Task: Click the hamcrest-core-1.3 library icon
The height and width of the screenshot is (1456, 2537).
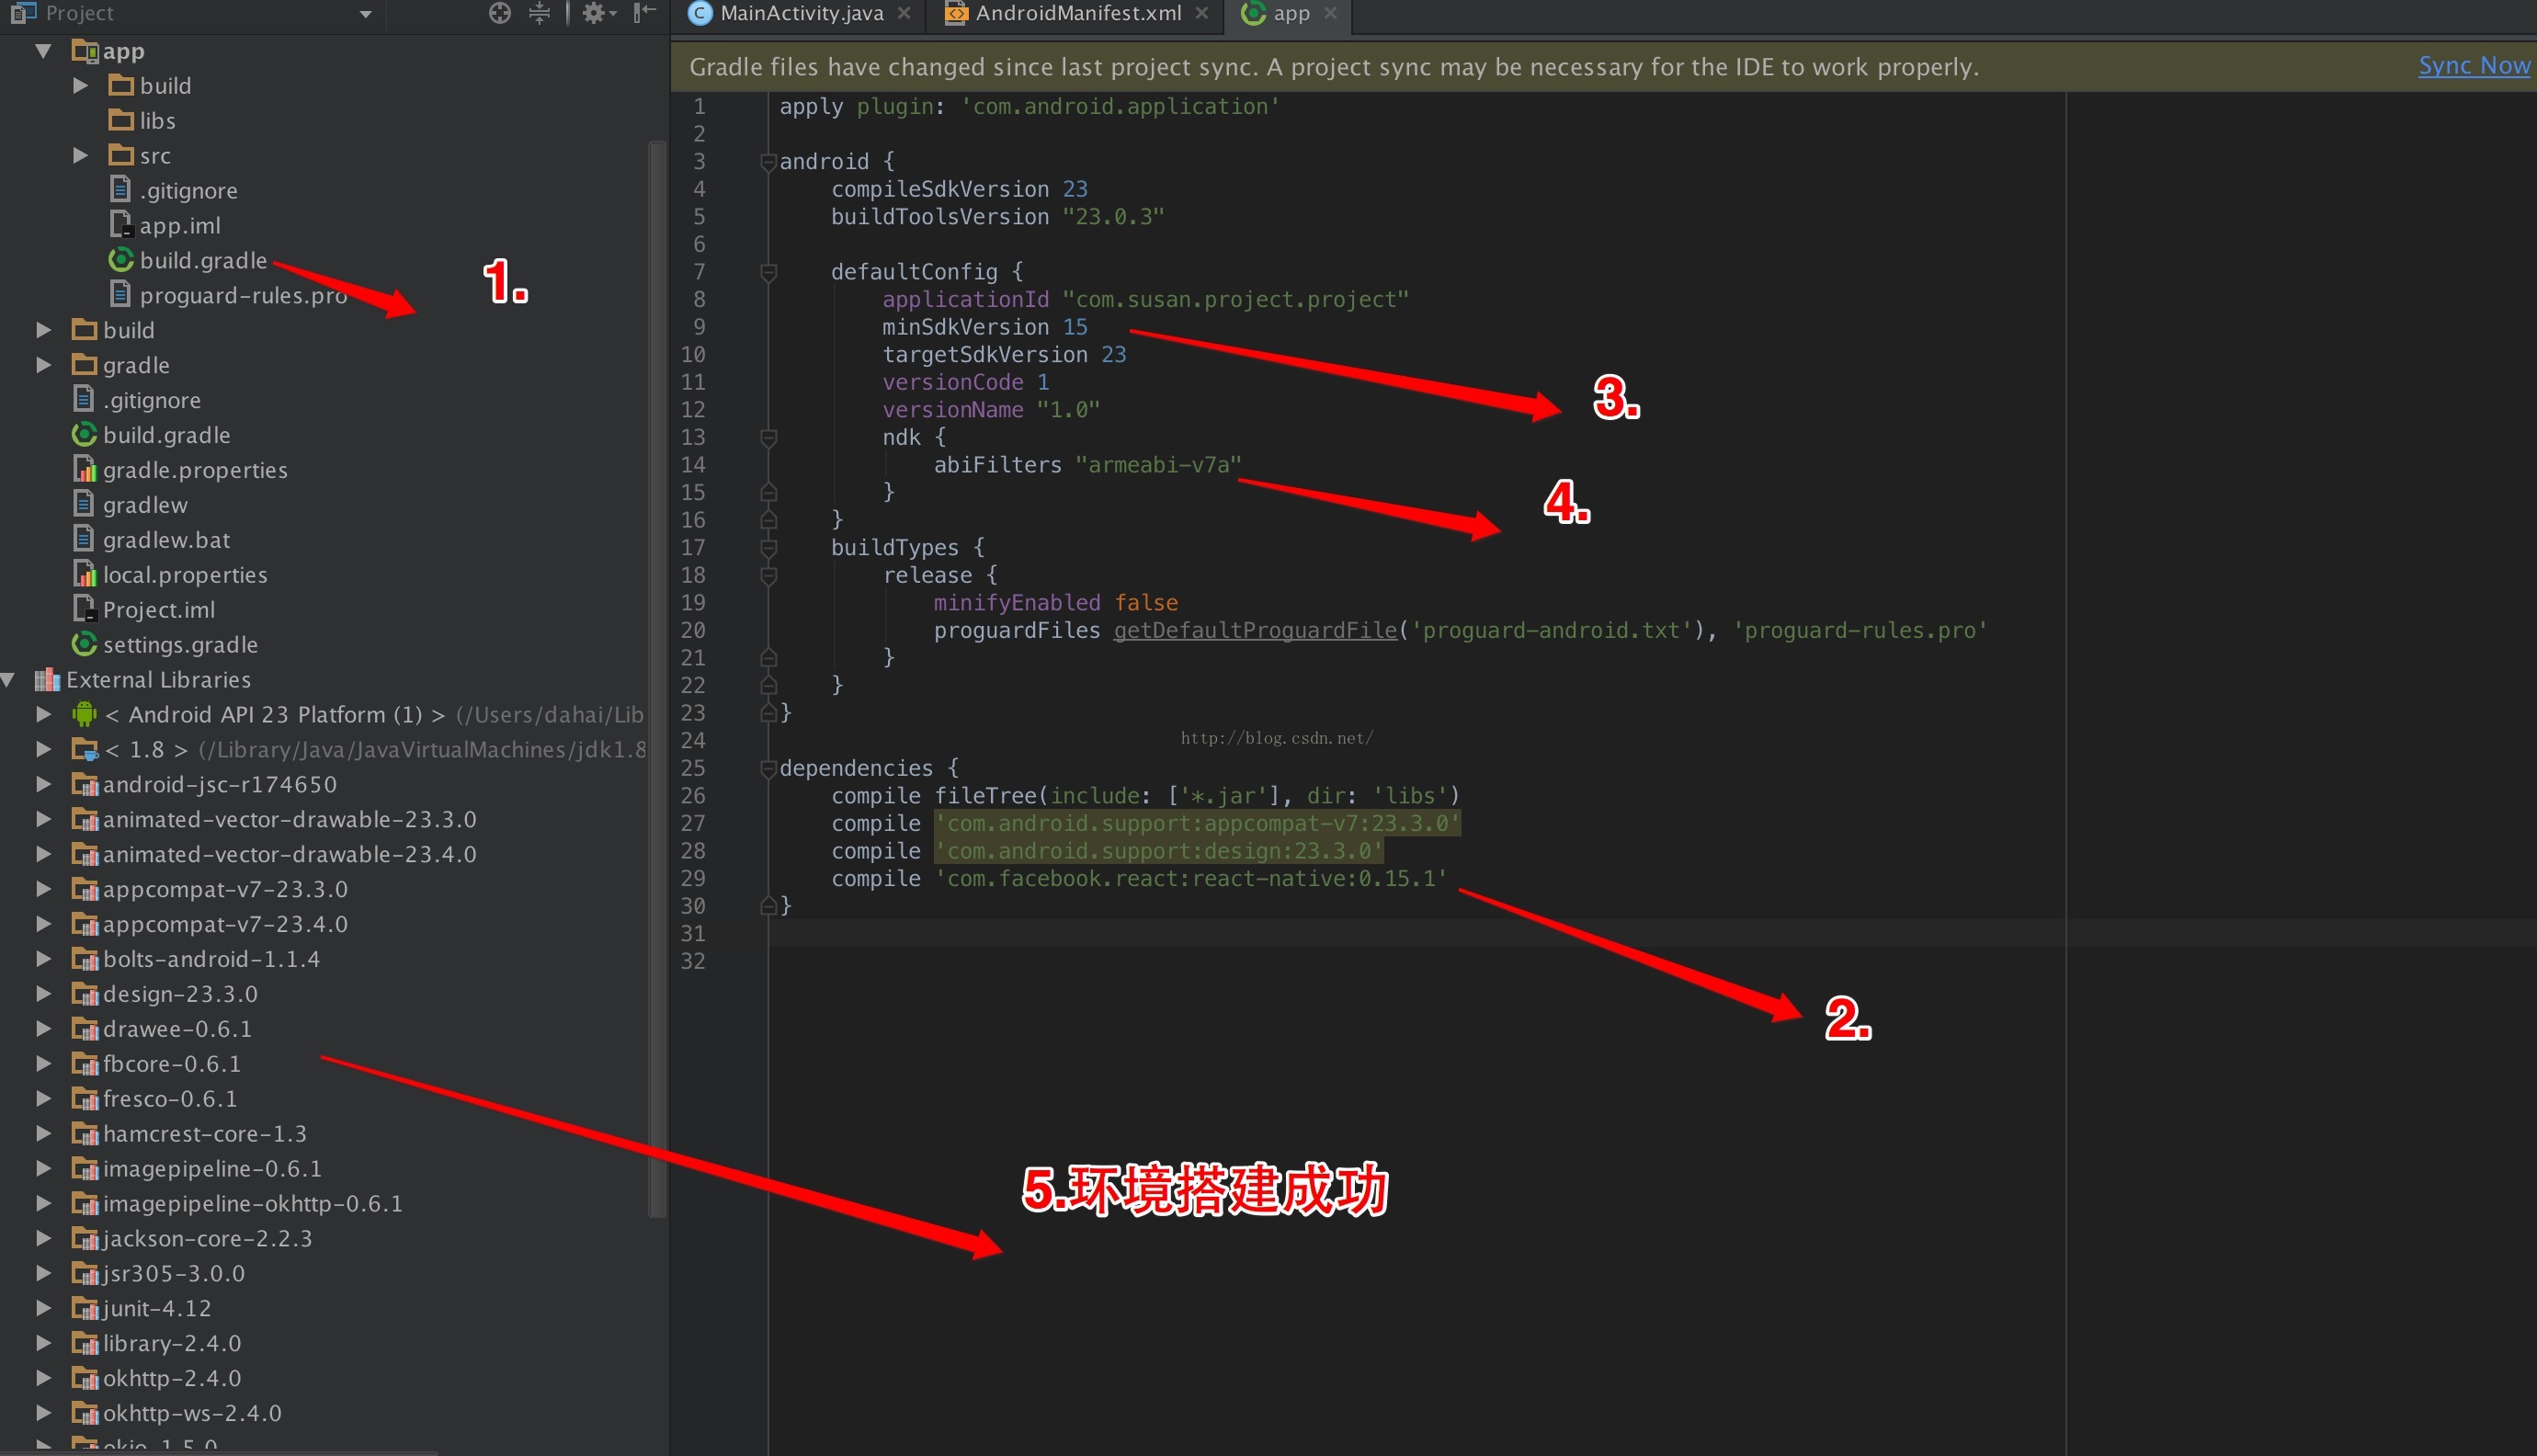Action: coord(85,1135)
